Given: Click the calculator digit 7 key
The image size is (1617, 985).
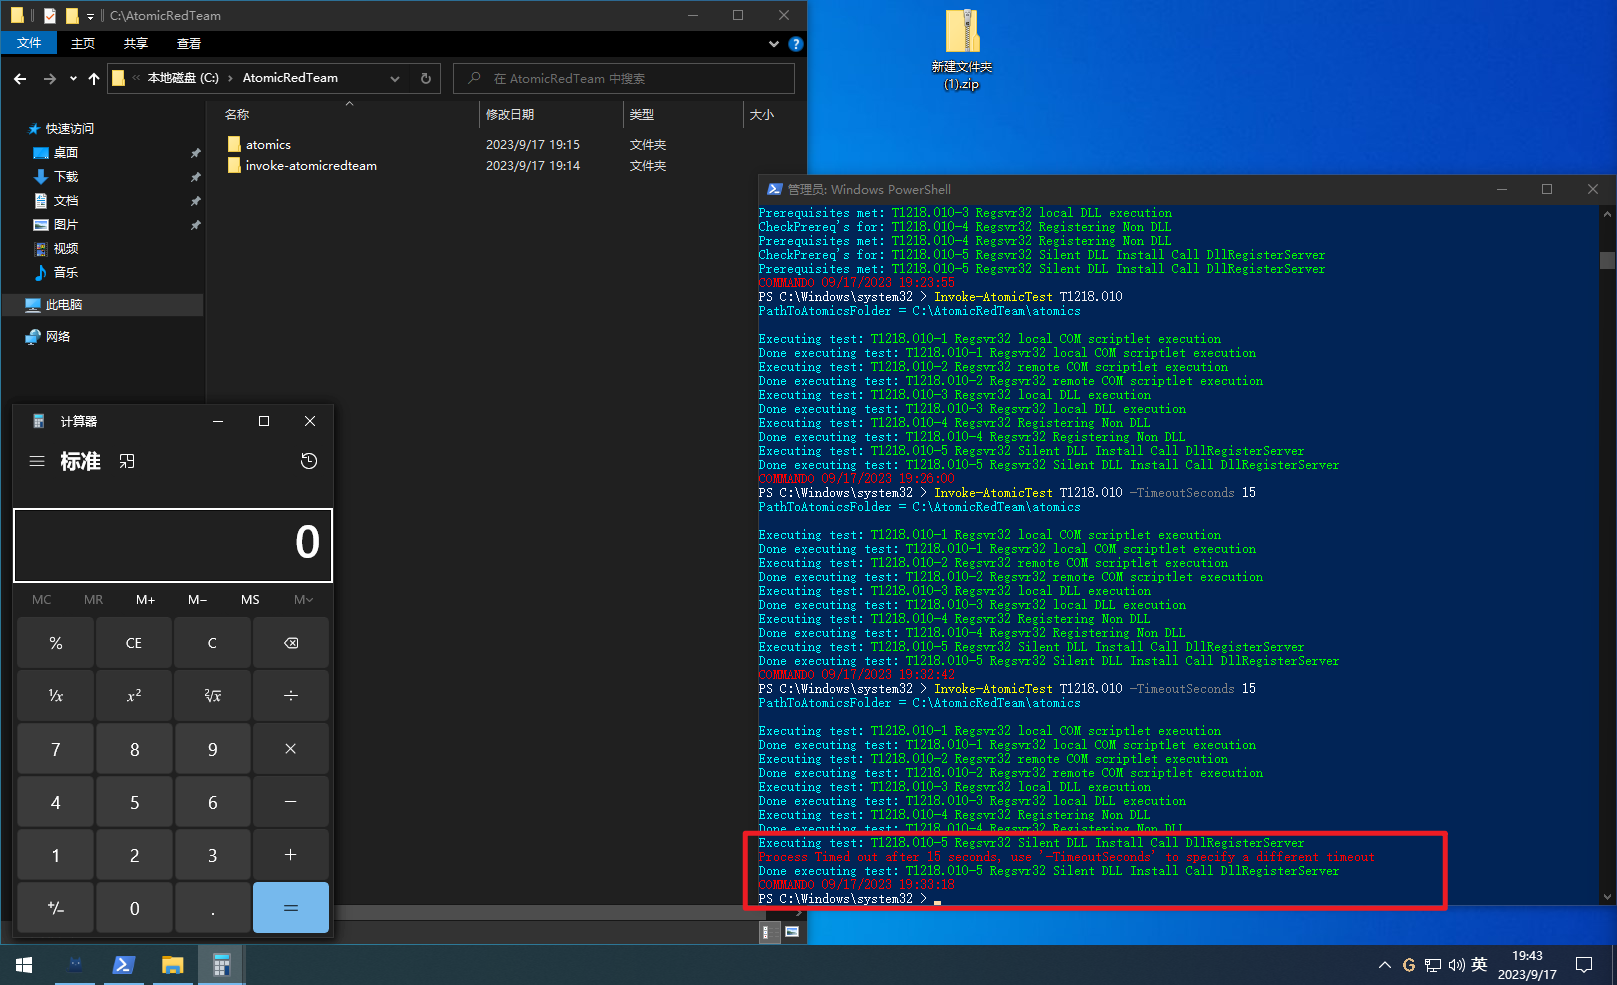Looking at the screenshot, I should pyautogui.click(x=56, y=749).
